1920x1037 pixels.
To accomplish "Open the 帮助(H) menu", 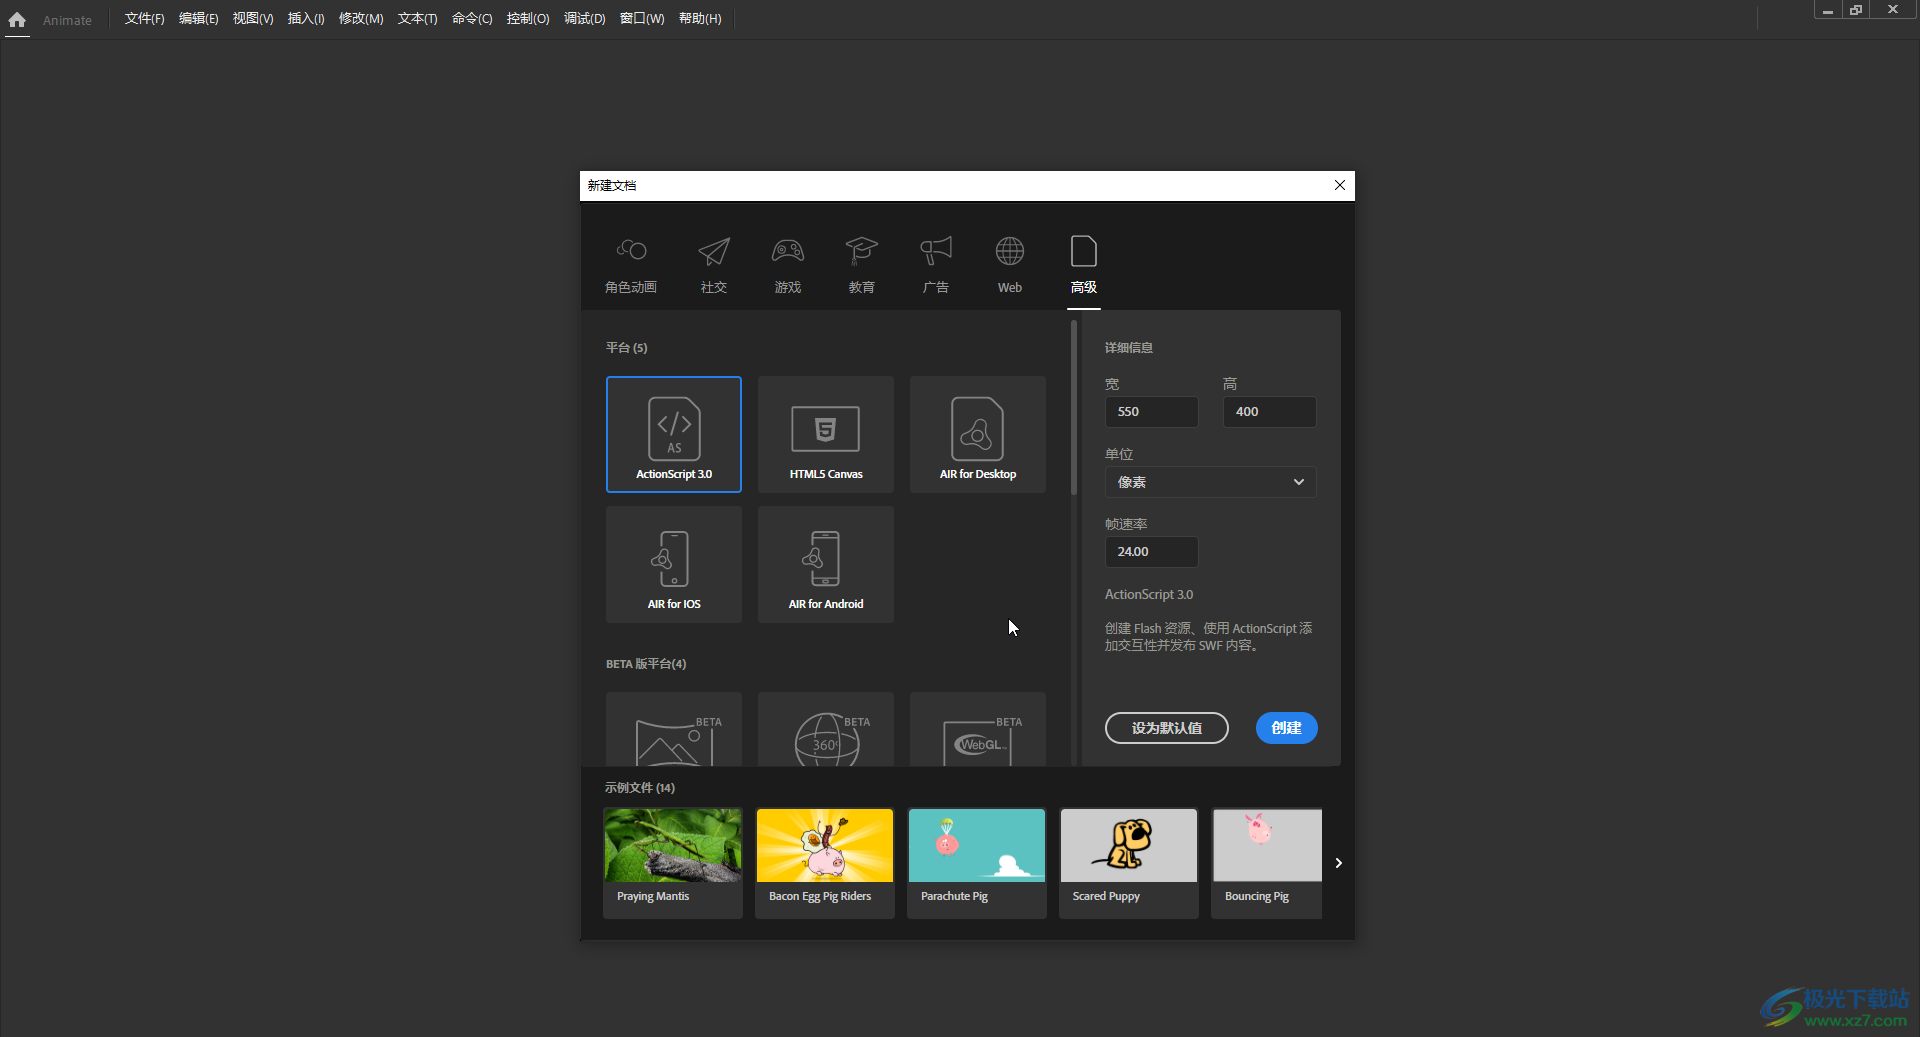I will tap(700, 19).
